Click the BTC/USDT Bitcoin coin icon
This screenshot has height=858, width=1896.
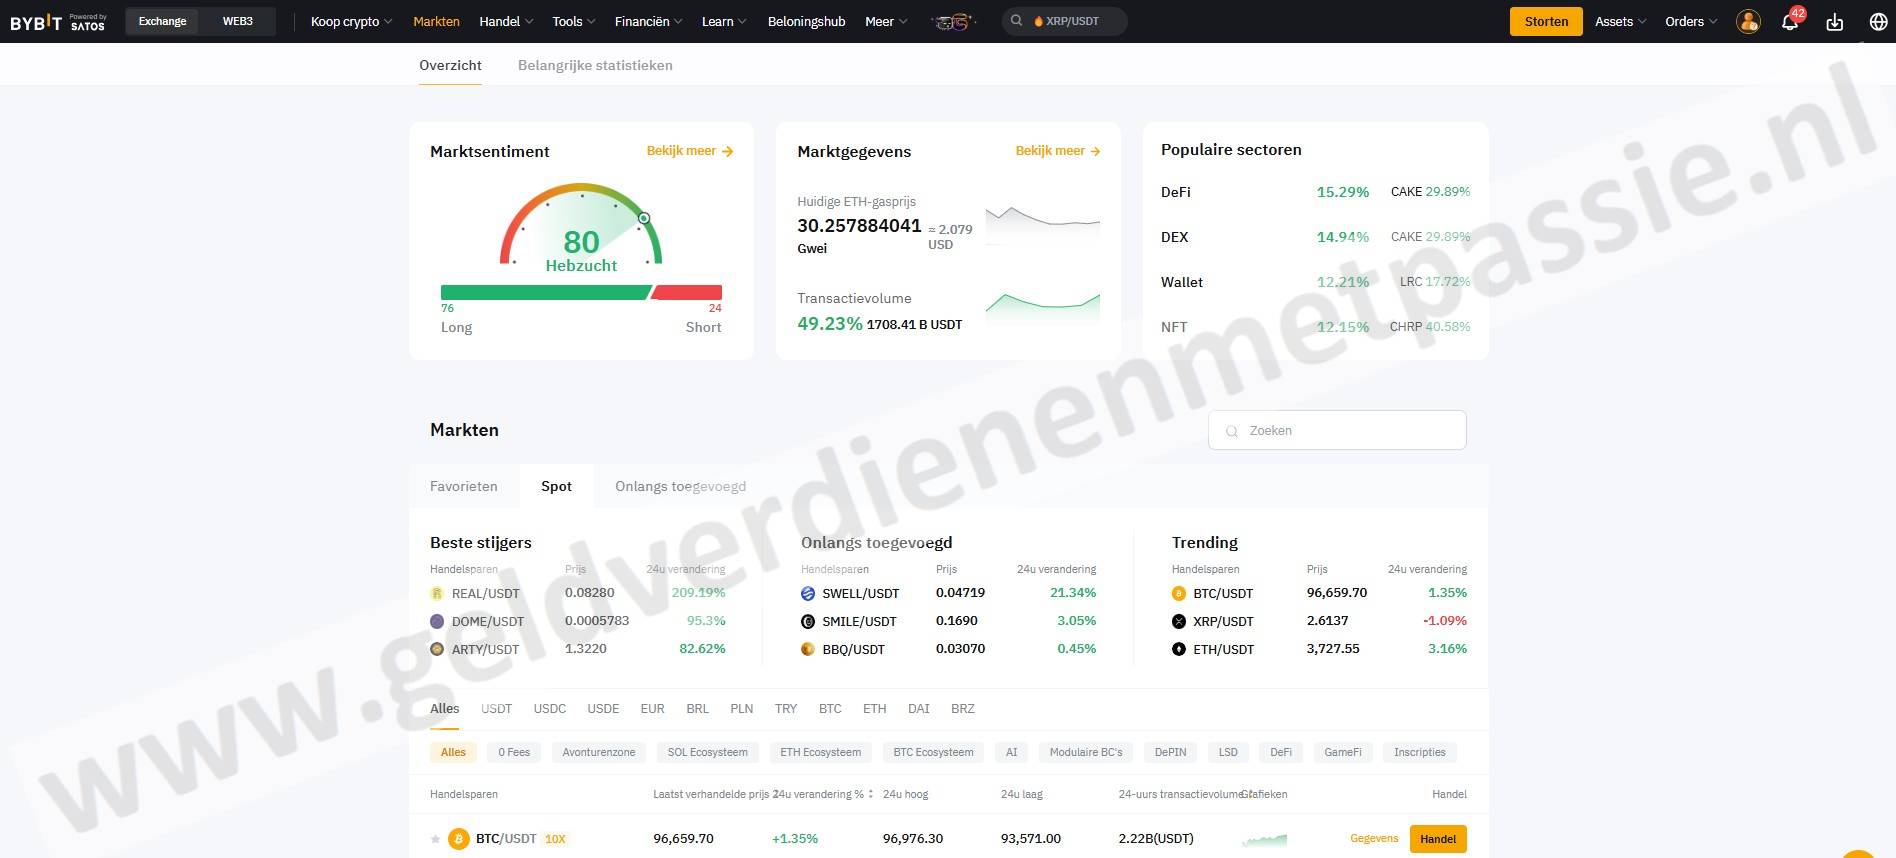459,839
